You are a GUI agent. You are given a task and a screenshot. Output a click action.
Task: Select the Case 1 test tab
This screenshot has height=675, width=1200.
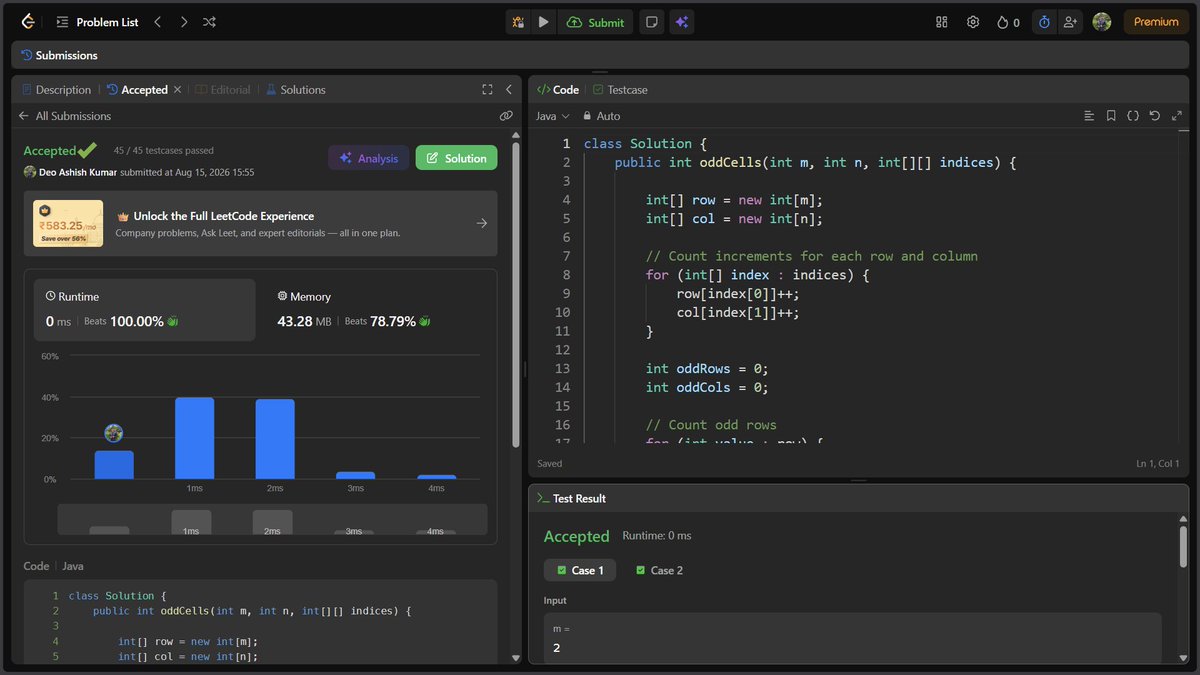point(580,570)
